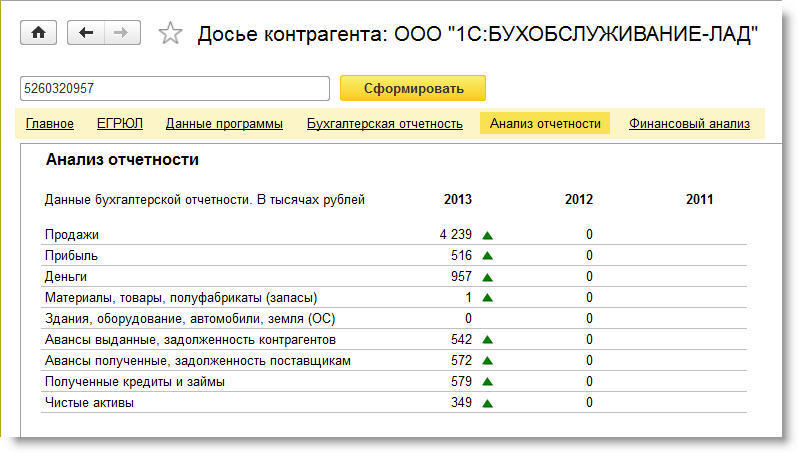Open the Данные программы tab
The image size is (798, 453).
point(224,124)
